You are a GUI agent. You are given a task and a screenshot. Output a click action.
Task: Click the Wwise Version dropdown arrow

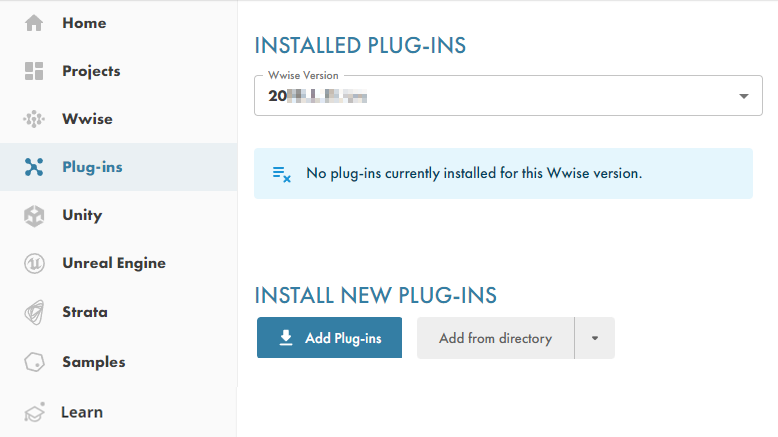click(743, 96)
